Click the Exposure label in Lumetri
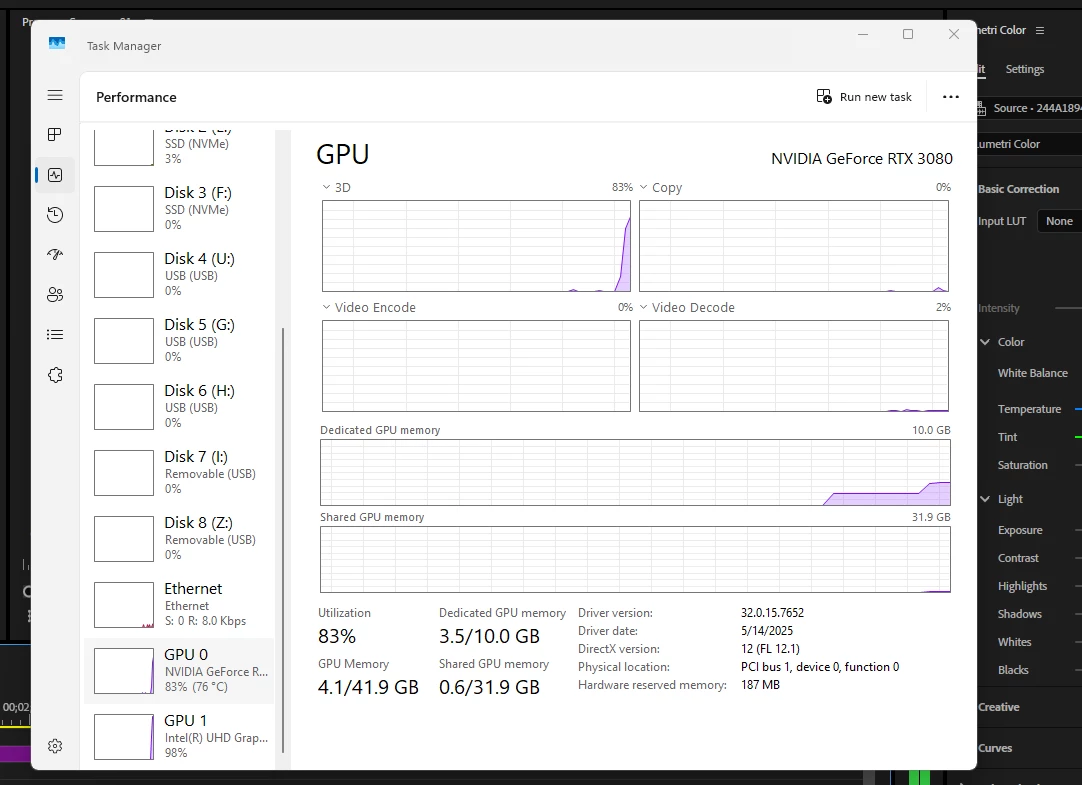 [1020, 530]
